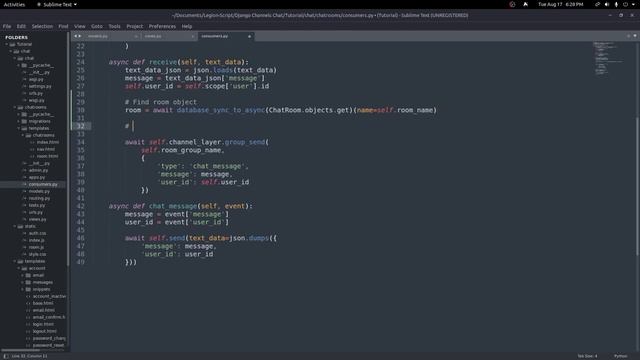Click the editor vertical scrollbar
640x360 pixels.
[x=637, y=186]
